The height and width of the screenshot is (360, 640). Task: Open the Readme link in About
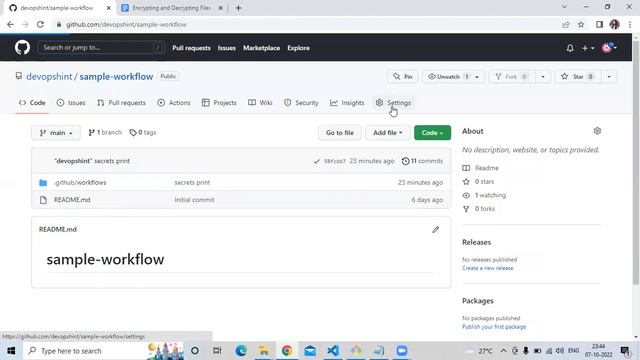pos(480,168)
